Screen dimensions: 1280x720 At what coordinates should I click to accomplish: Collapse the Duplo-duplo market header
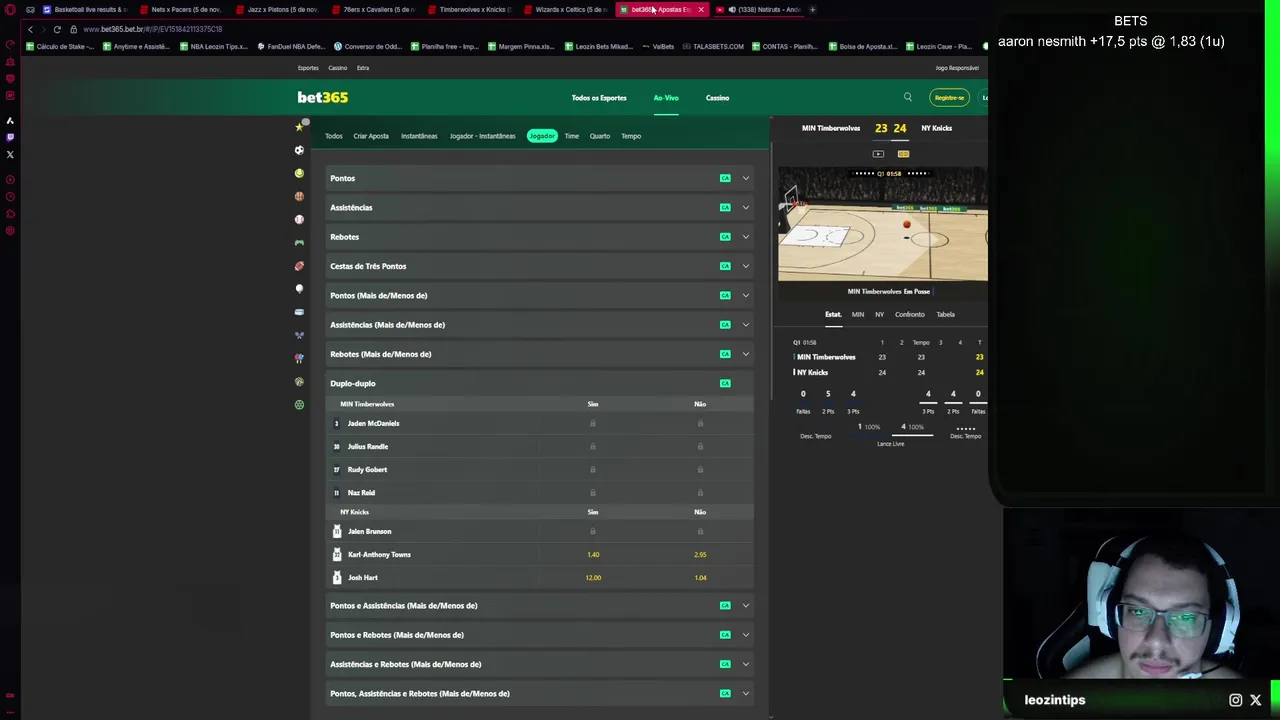tap(540, 383)
